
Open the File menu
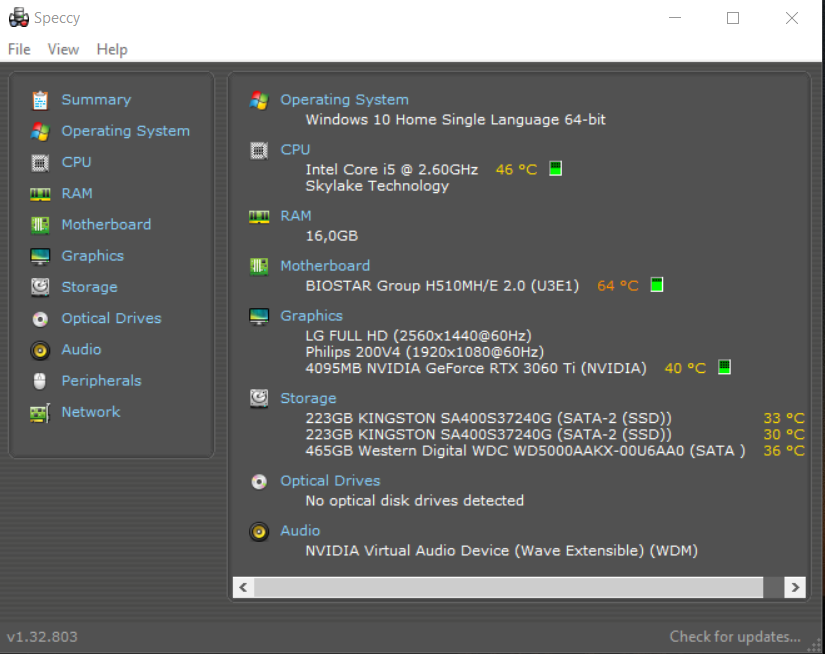pos(19,49)
